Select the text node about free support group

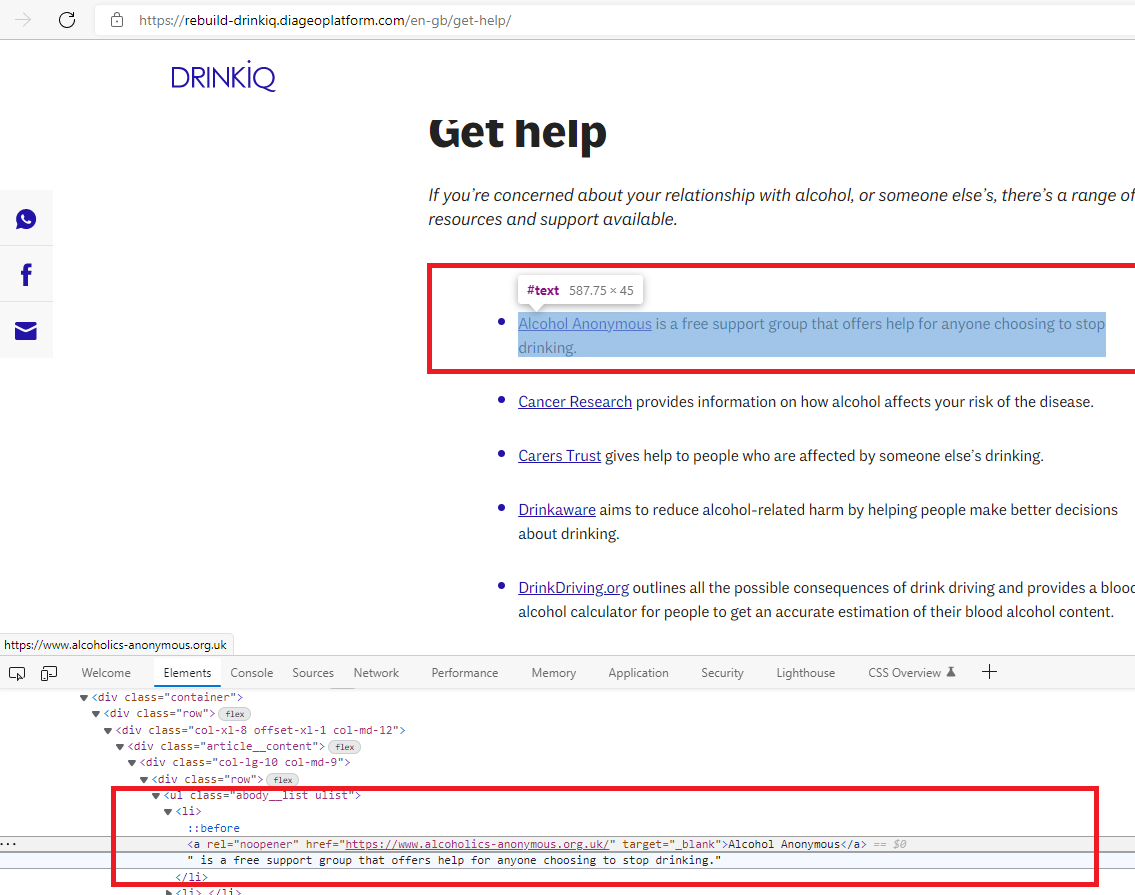[455, 860]
